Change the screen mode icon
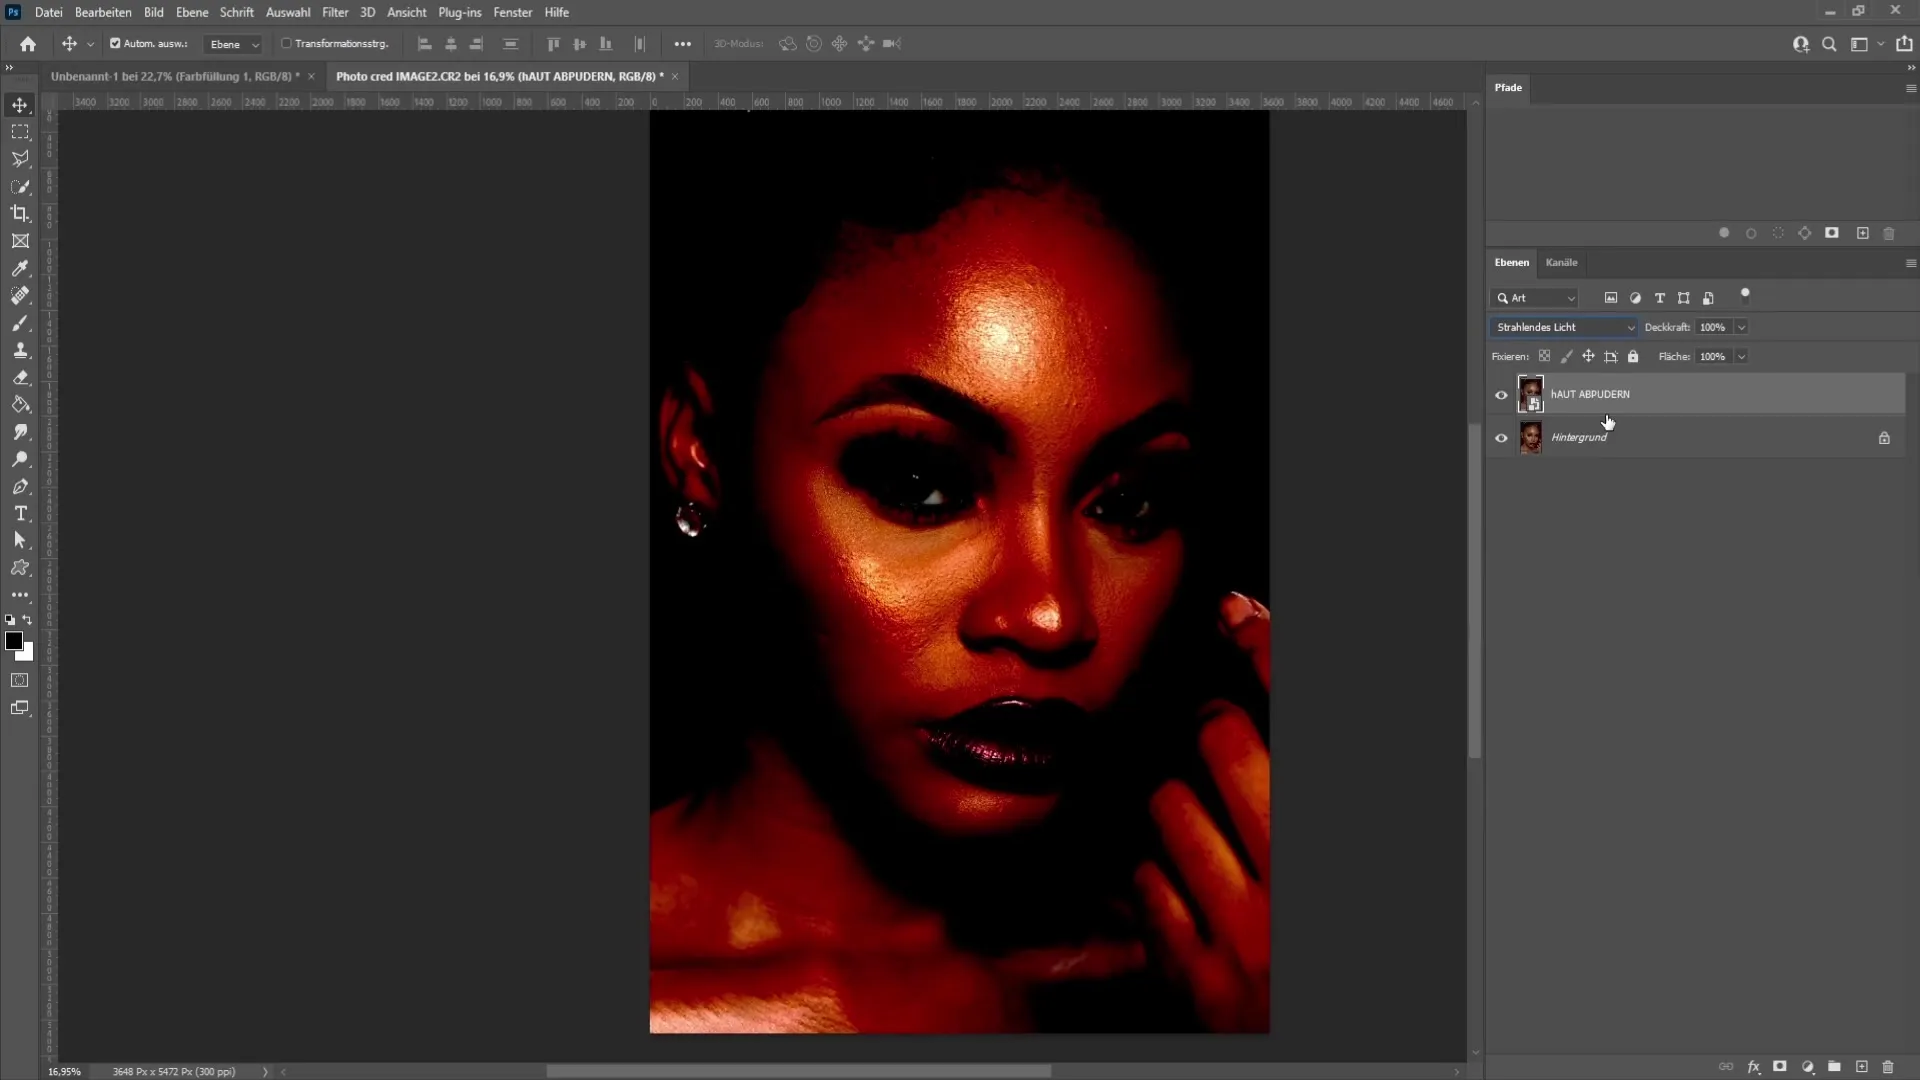Viewport: 1920px width, 1080px height. coord(20,708)
